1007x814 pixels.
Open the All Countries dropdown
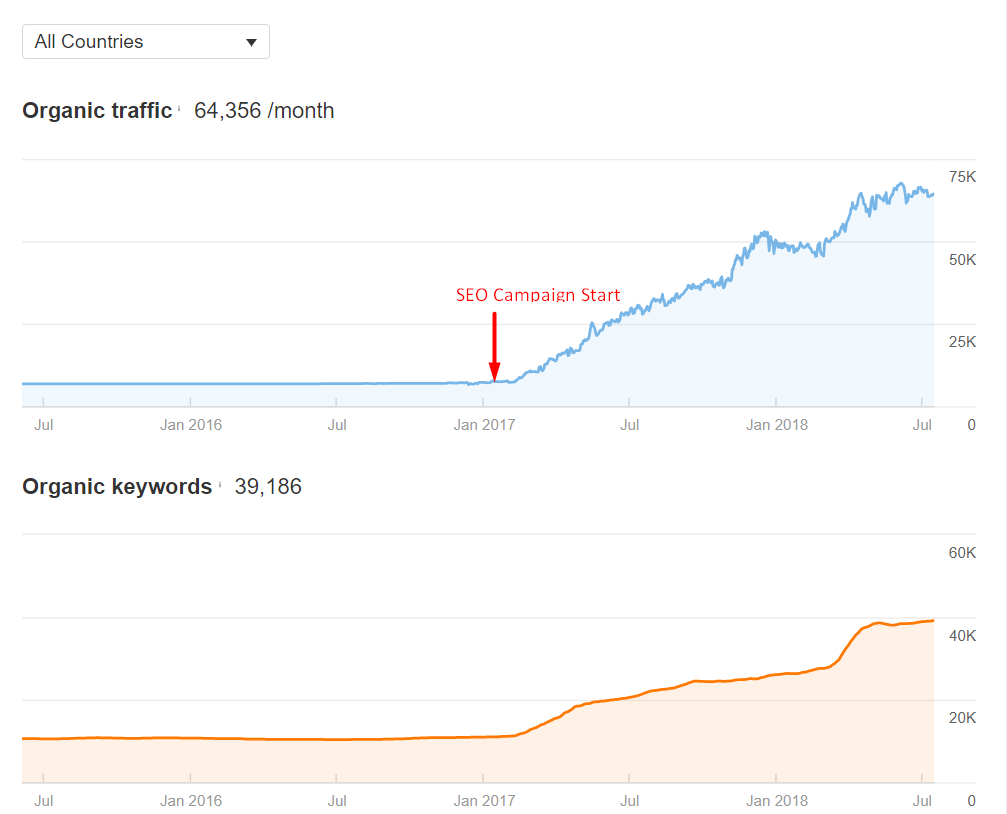point(145,42)
